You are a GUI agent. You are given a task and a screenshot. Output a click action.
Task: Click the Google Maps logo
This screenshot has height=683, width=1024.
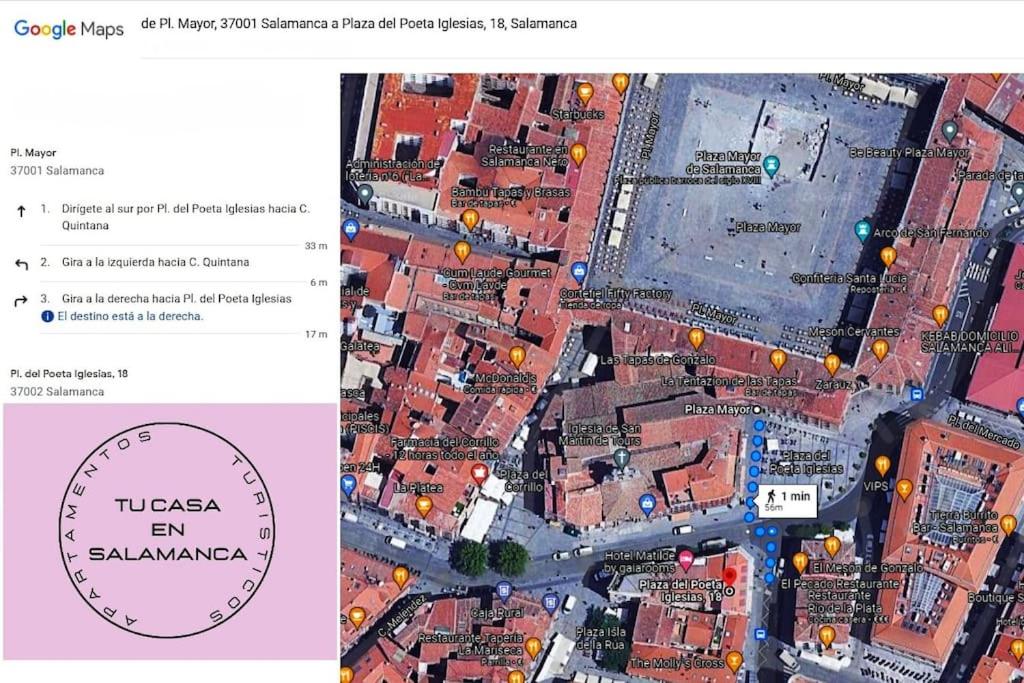pyautogui.click(x=69, y=29)
